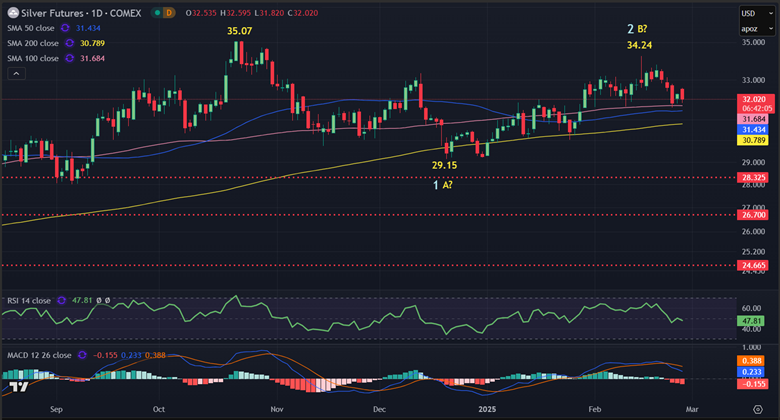The width and height of the screenshot is (780, 420).
Task: Click the SMA 100 purple loading icon
Action: click(x=70, y=58)
